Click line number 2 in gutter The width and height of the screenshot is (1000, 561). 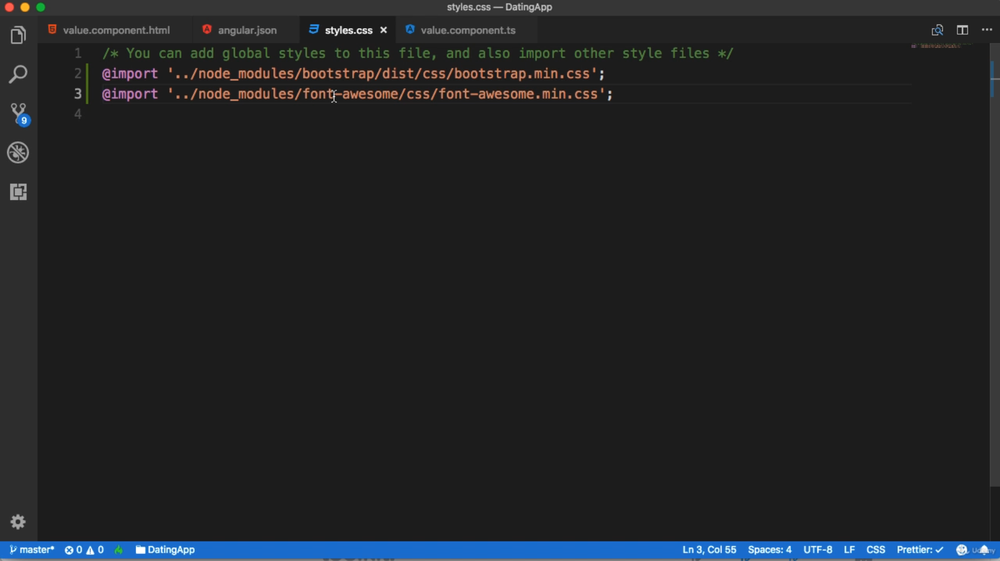[78, 74]
